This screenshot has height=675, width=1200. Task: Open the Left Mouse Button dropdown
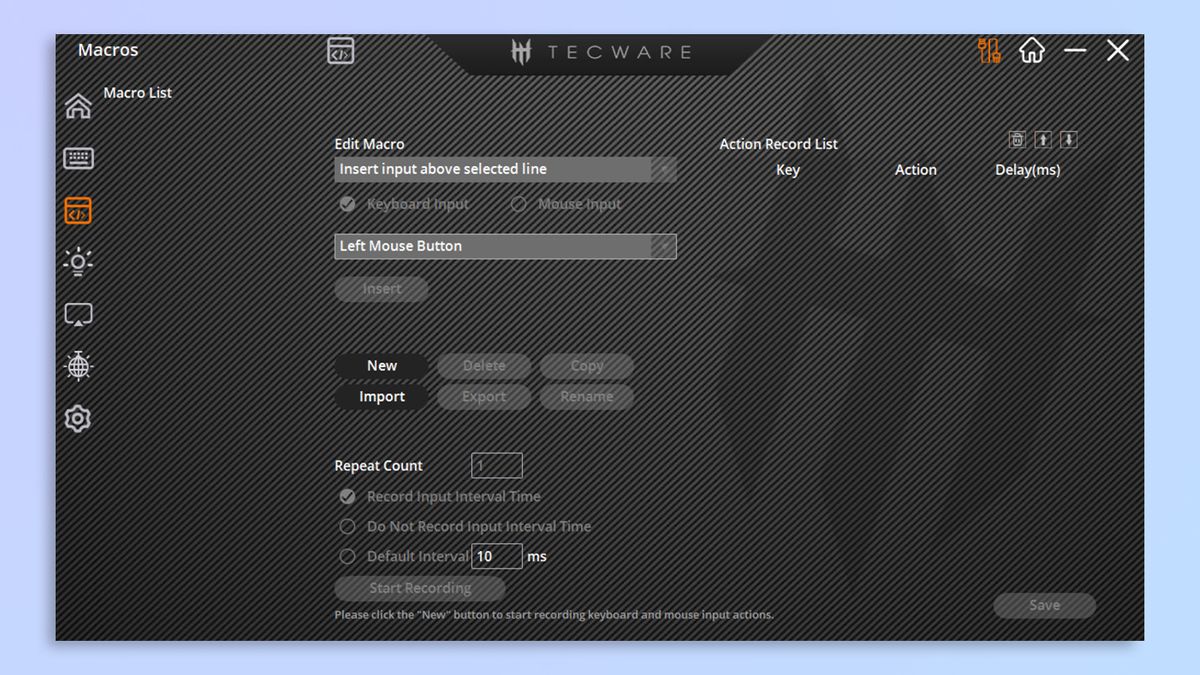(505, 246)
